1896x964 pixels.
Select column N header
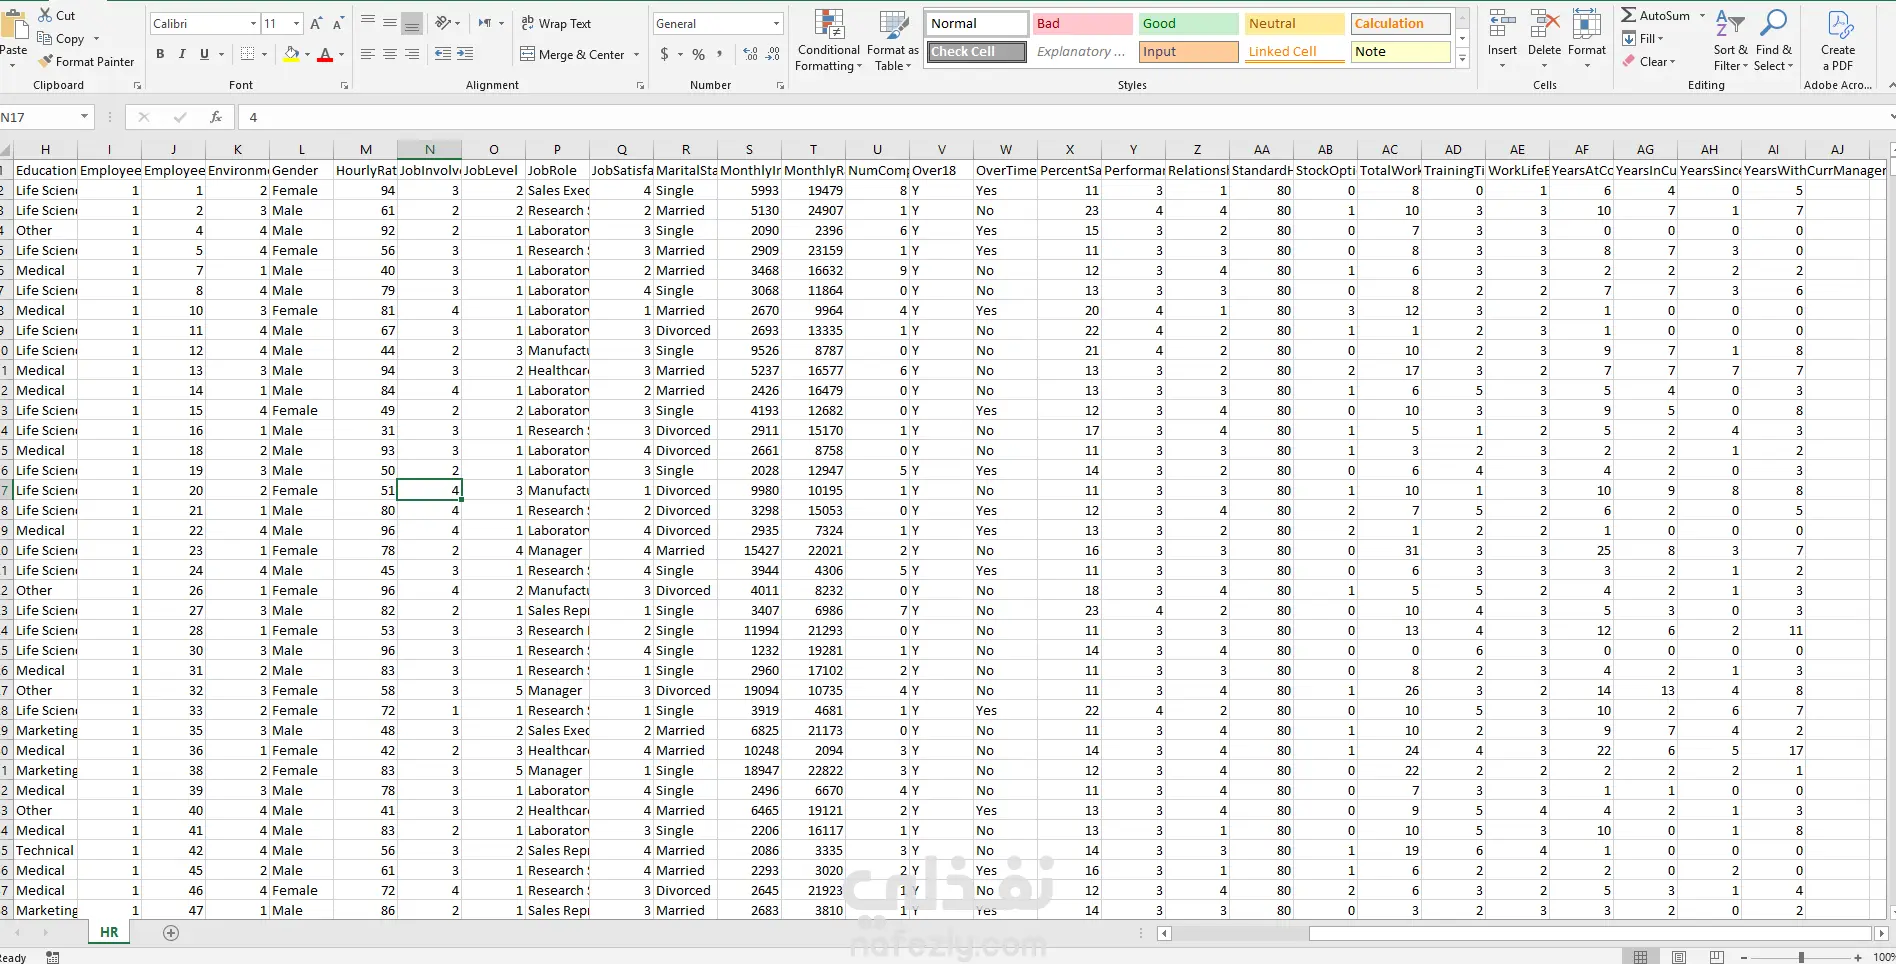point(429,149)
